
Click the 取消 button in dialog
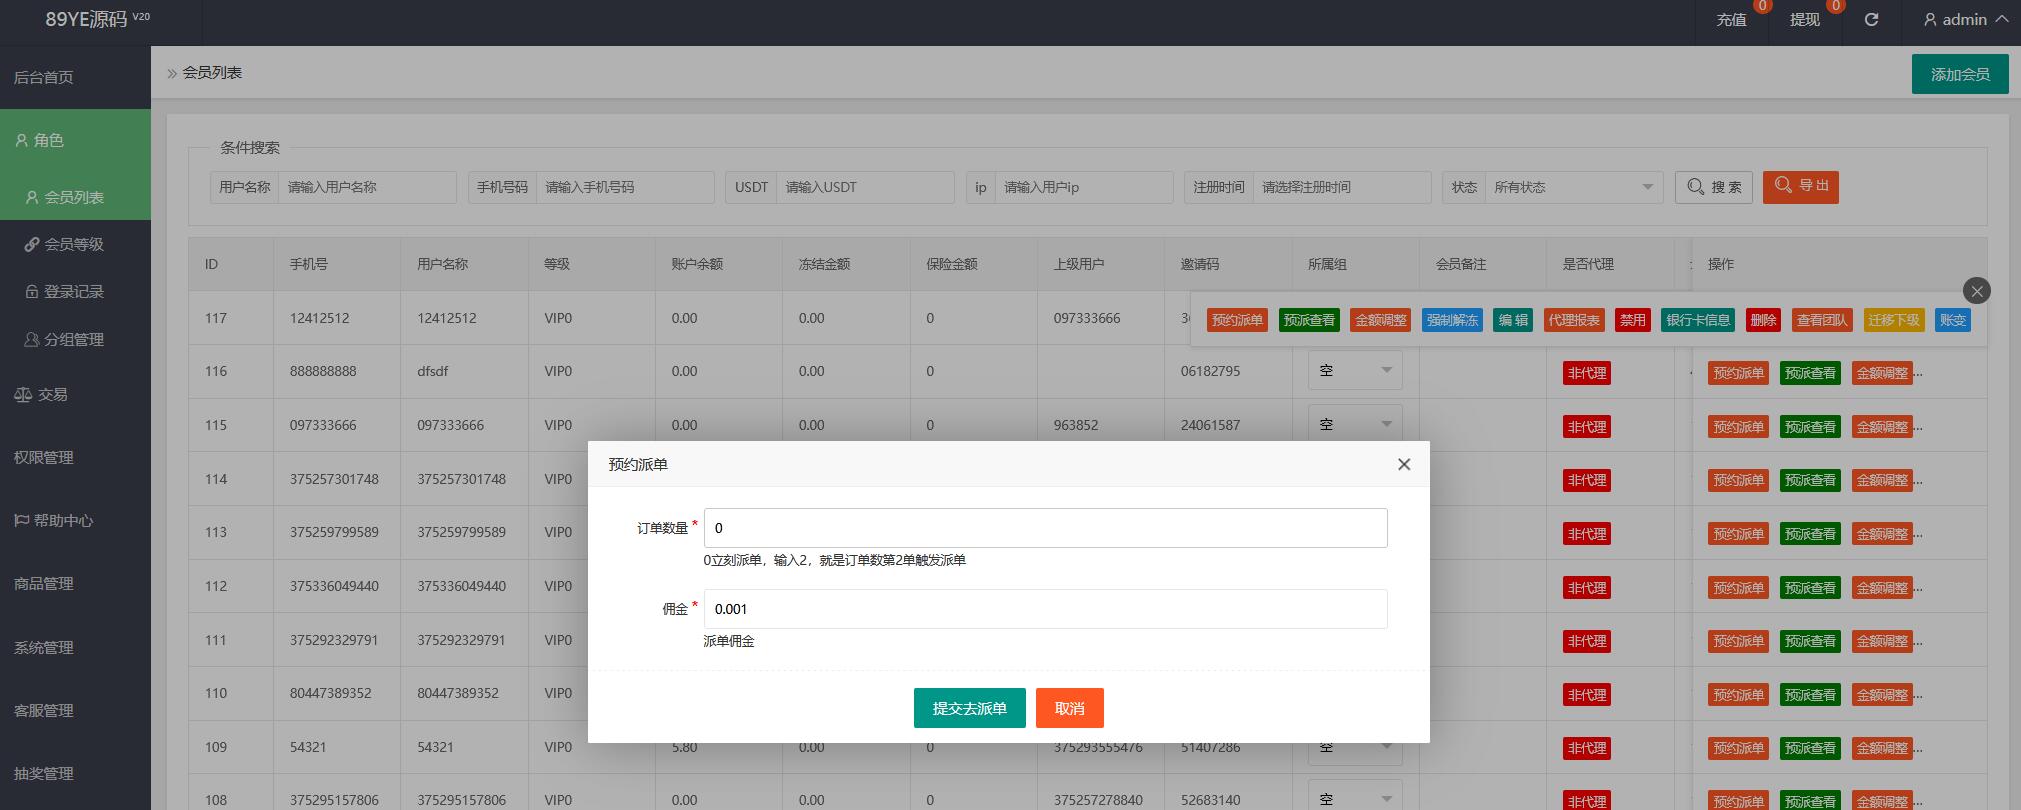coord(1069,708)
